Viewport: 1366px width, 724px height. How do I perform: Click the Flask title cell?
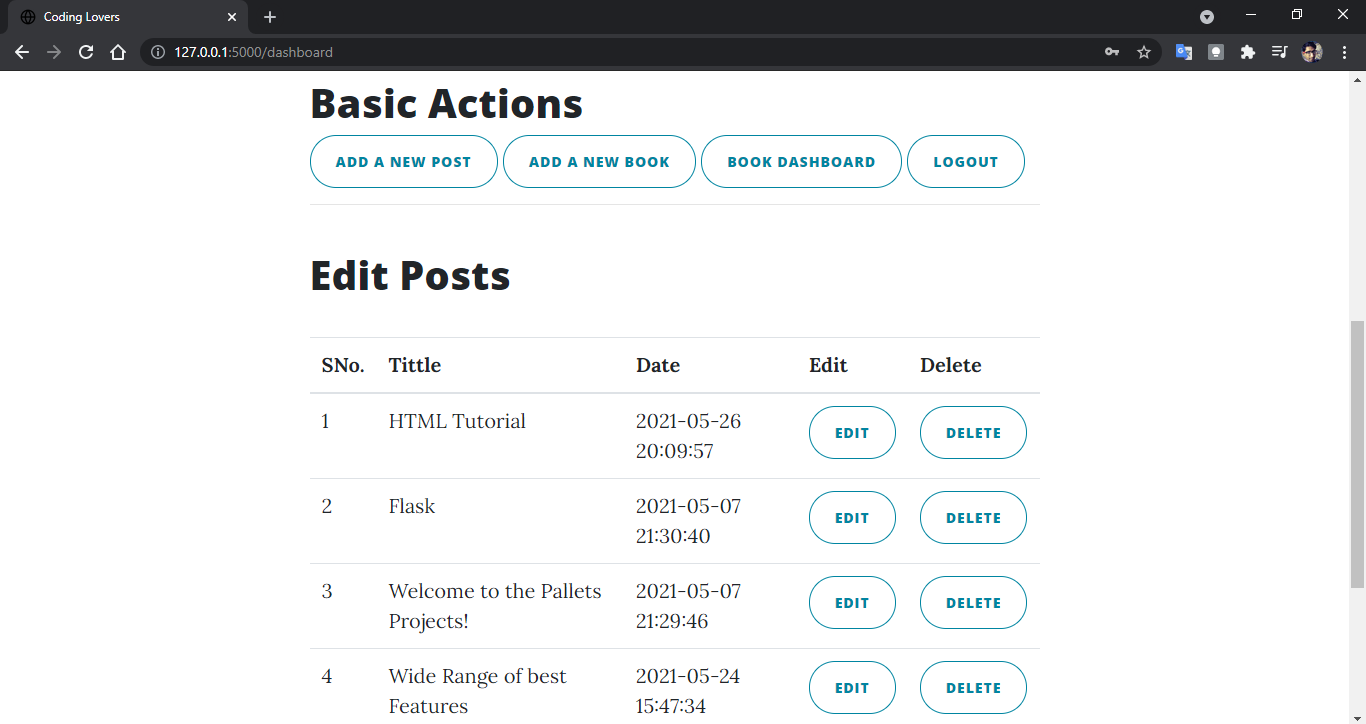coord(412,506)
